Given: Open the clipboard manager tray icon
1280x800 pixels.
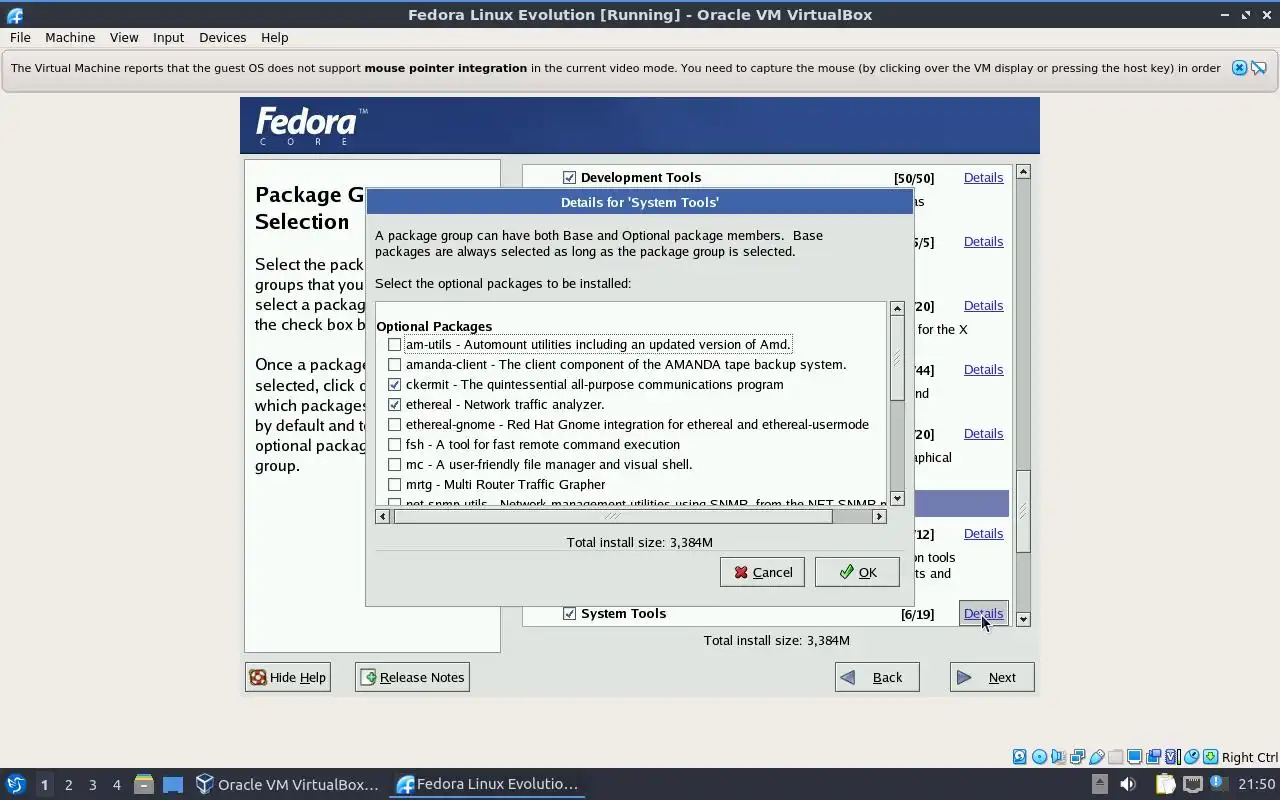Looking at the screenshot, I should point(1166,784).
